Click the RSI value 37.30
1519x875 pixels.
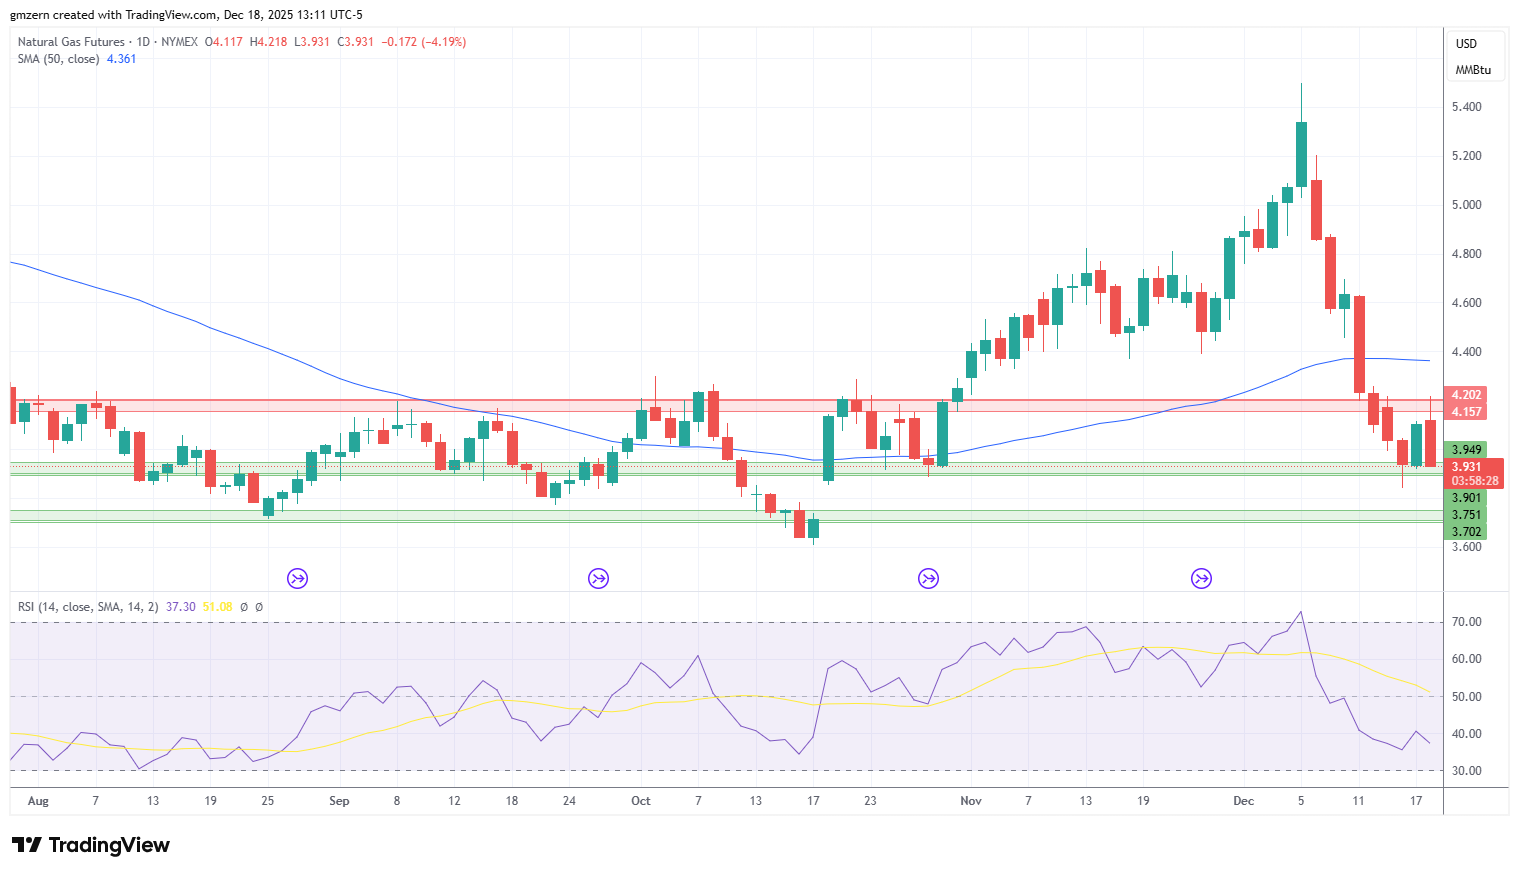click(x=181, y=607)
